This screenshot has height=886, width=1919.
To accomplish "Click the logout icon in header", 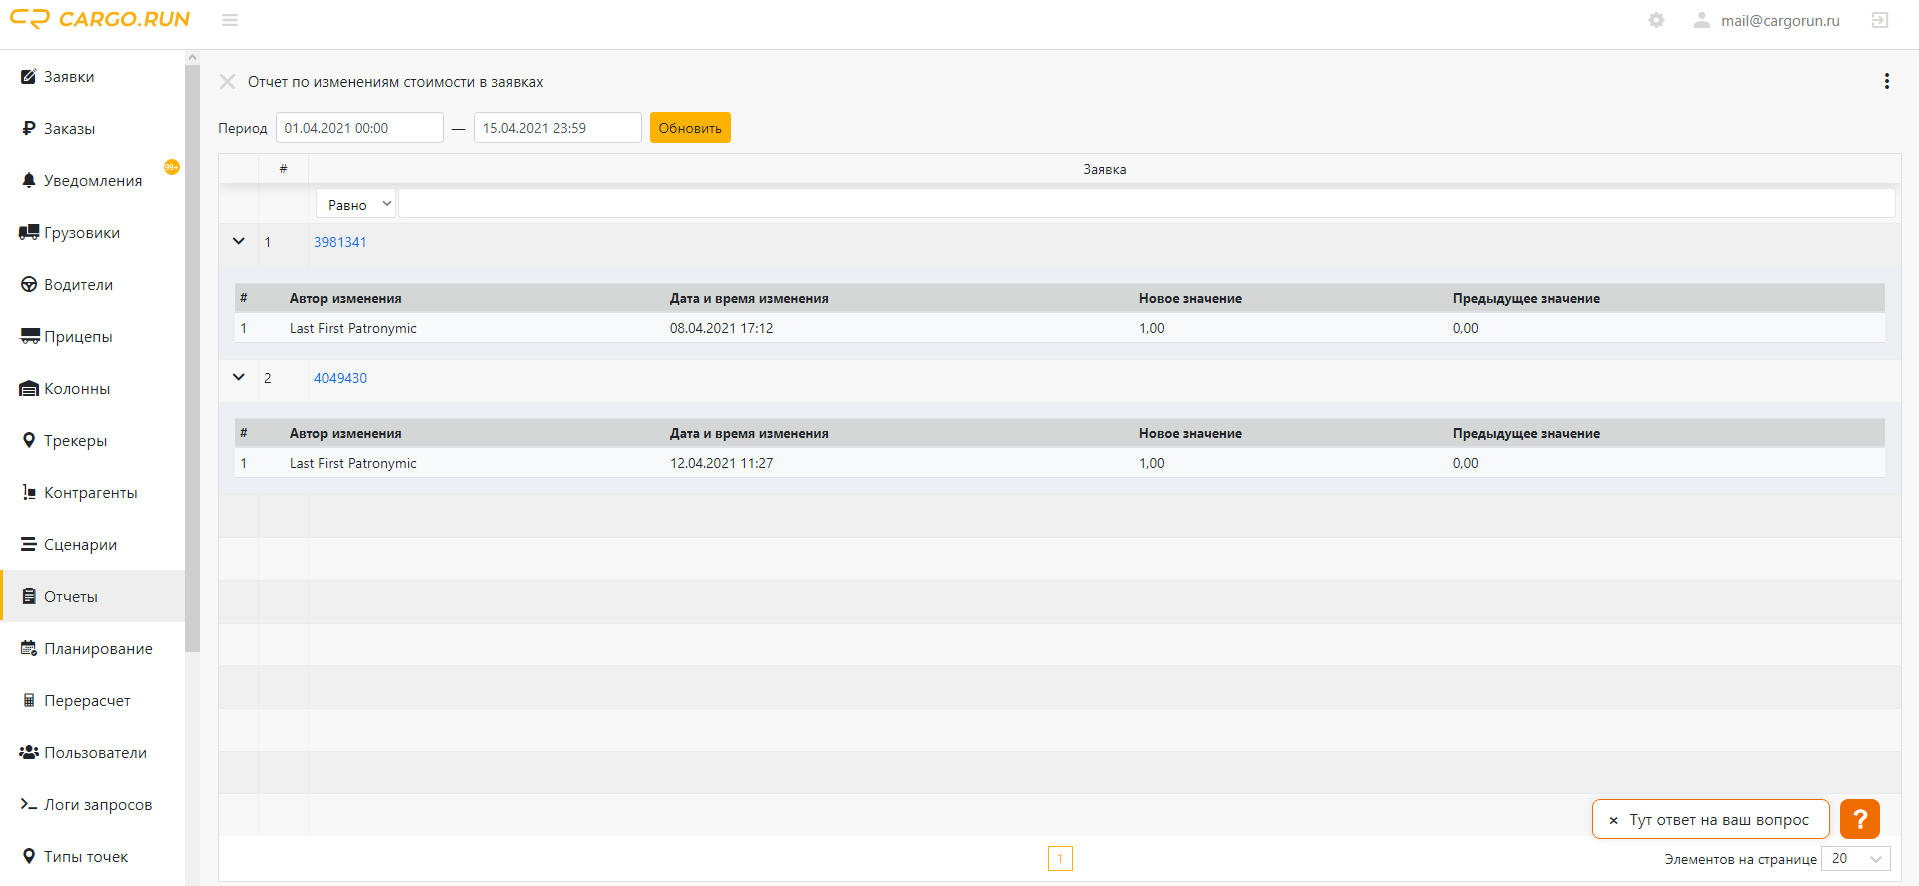I will pos(1880,20).
